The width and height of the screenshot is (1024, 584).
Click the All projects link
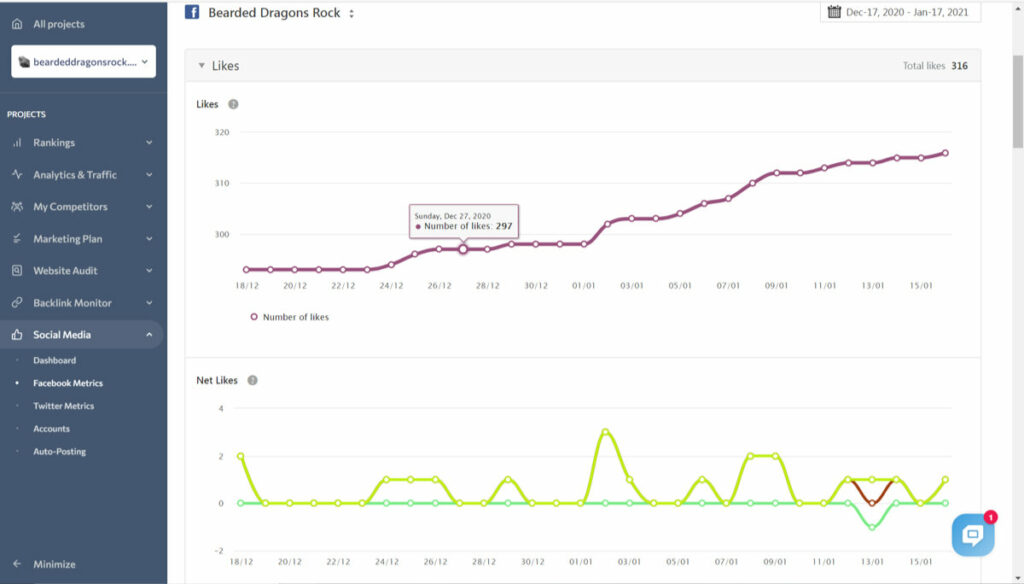point(59,24)
